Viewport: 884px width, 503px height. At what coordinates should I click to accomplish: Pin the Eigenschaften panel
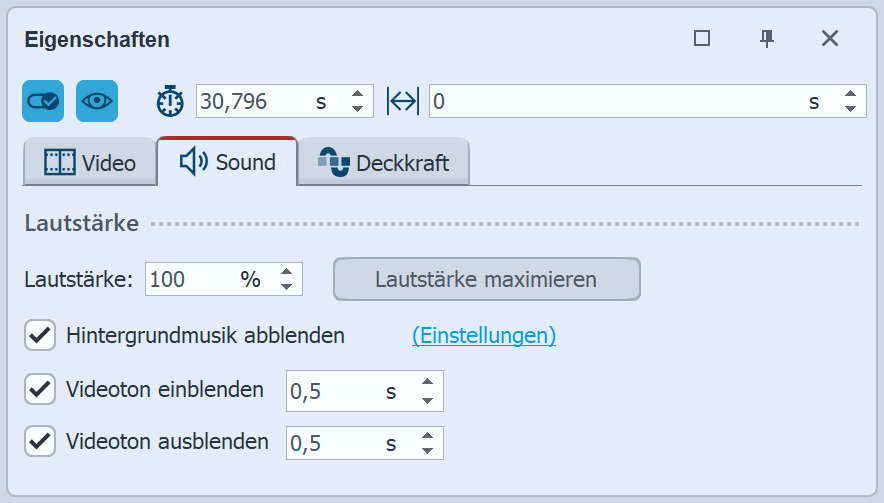(x=767, y=39)
